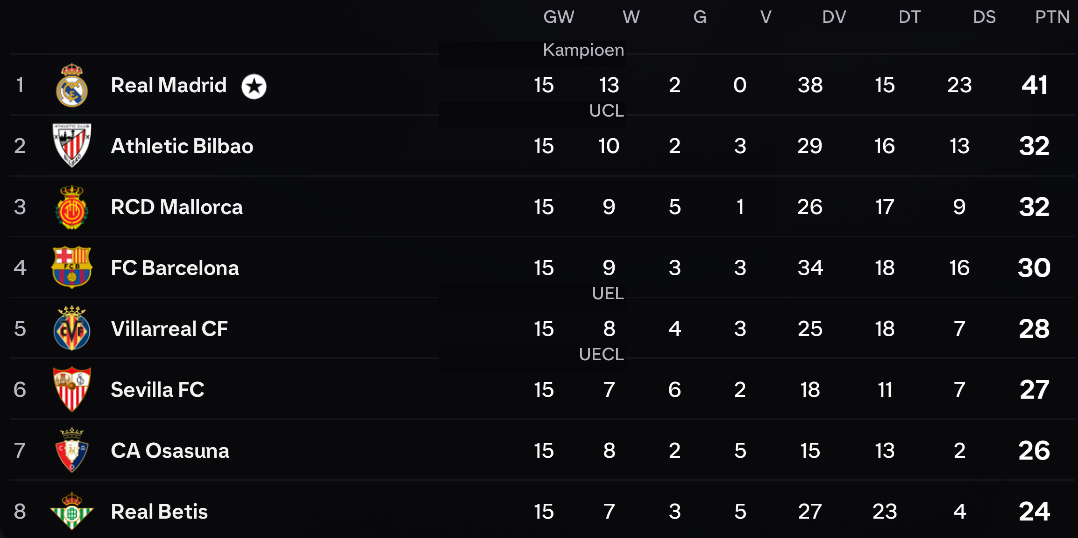Click the DS column header
Screen dimensions: 1078x538
pos(984,17)
